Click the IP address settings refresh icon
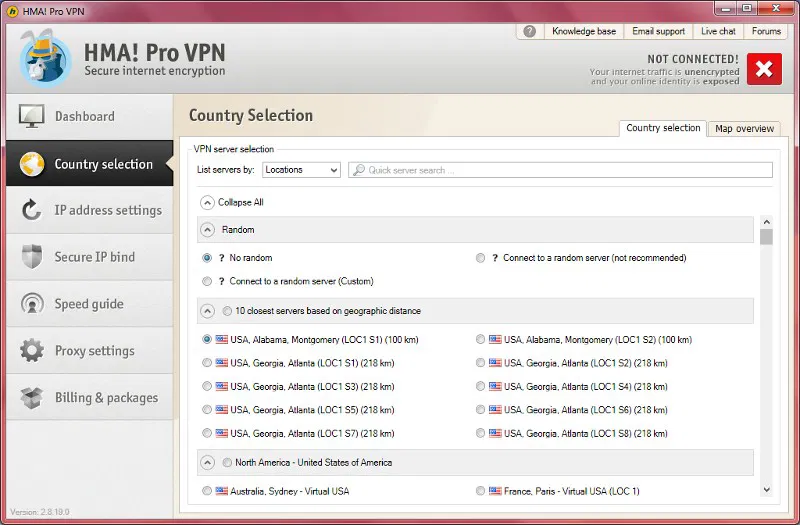Image resolution: width=800 pixels, height=525 pixels. tap(32, 210)
